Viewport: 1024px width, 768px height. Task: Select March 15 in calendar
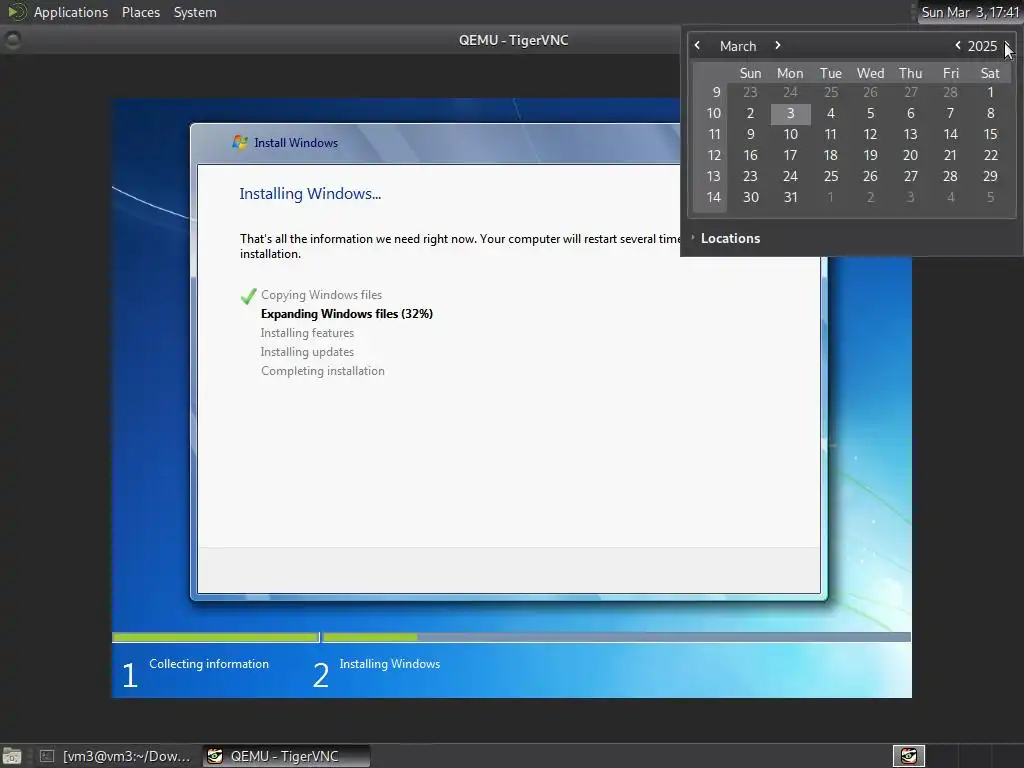[990, 135]
